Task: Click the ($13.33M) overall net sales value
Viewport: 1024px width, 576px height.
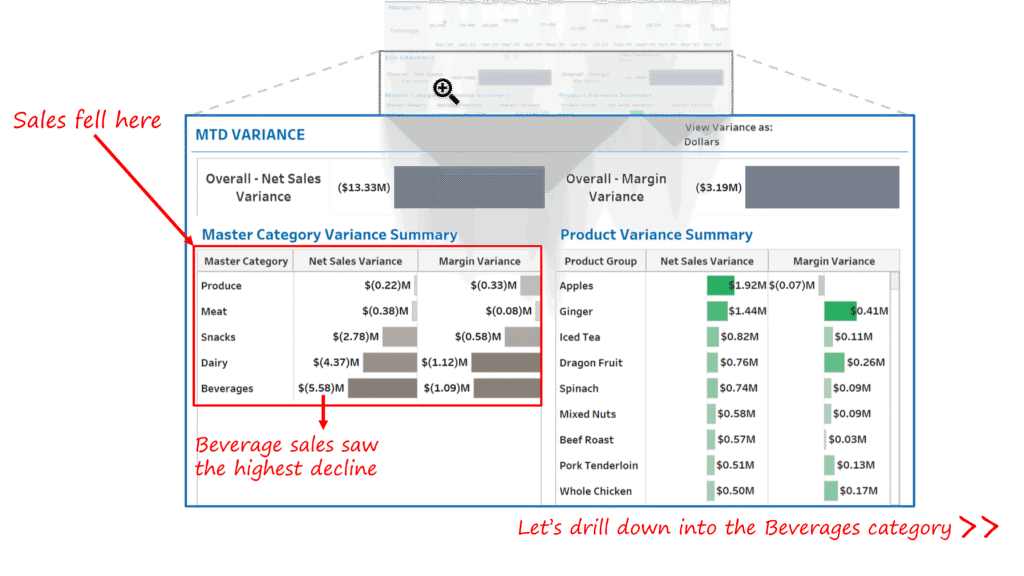Action: click(364, 187)
